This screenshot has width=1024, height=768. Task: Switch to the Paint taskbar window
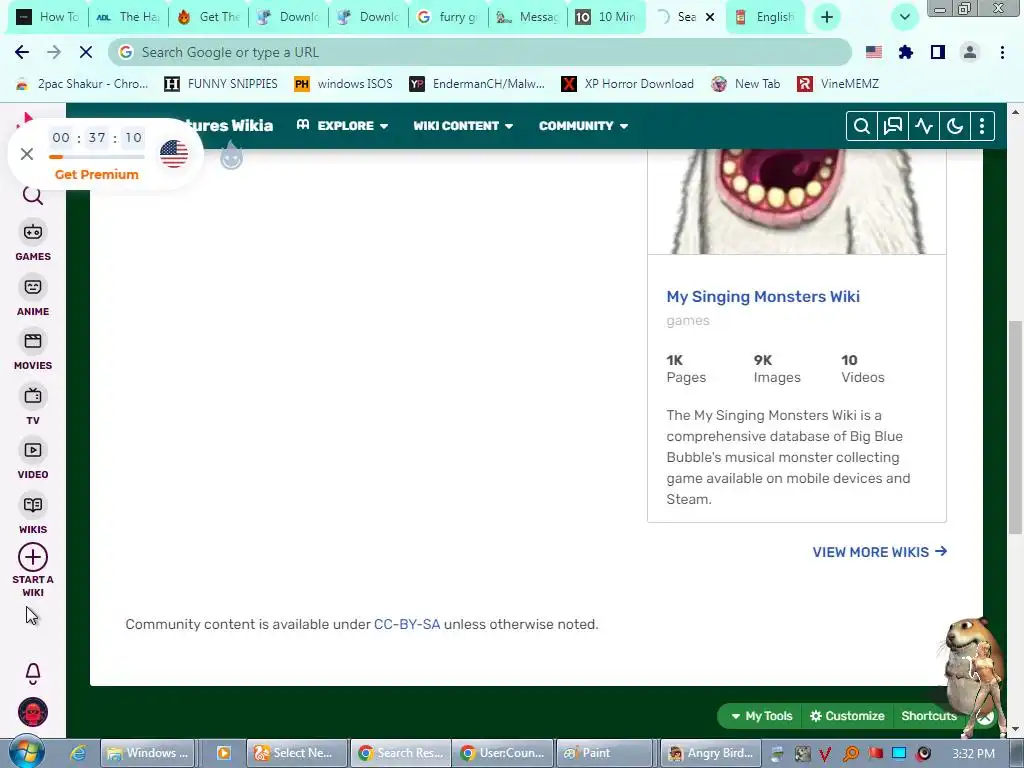point(603,753)
